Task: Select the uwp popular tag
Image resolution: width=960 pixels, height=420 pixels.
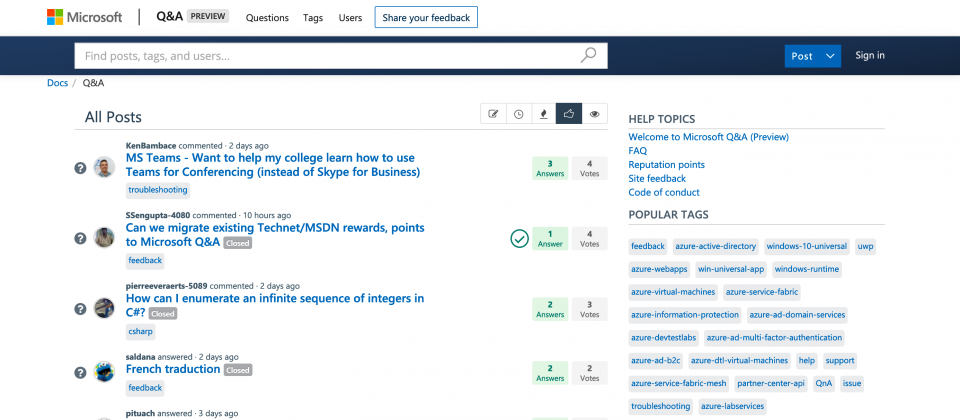Action: tap(866, 247)
